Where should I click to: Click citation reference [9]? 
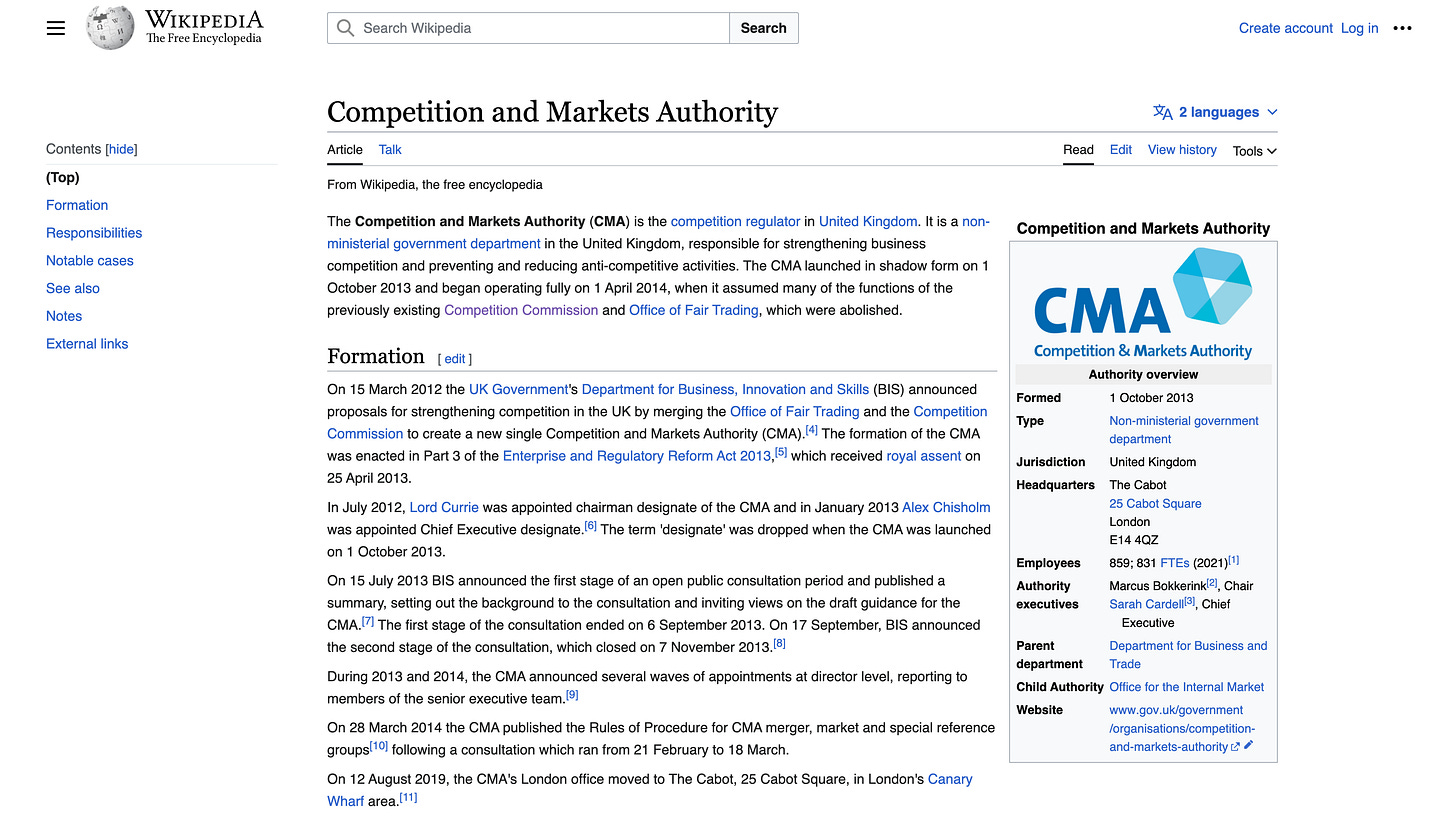point(572,695)
